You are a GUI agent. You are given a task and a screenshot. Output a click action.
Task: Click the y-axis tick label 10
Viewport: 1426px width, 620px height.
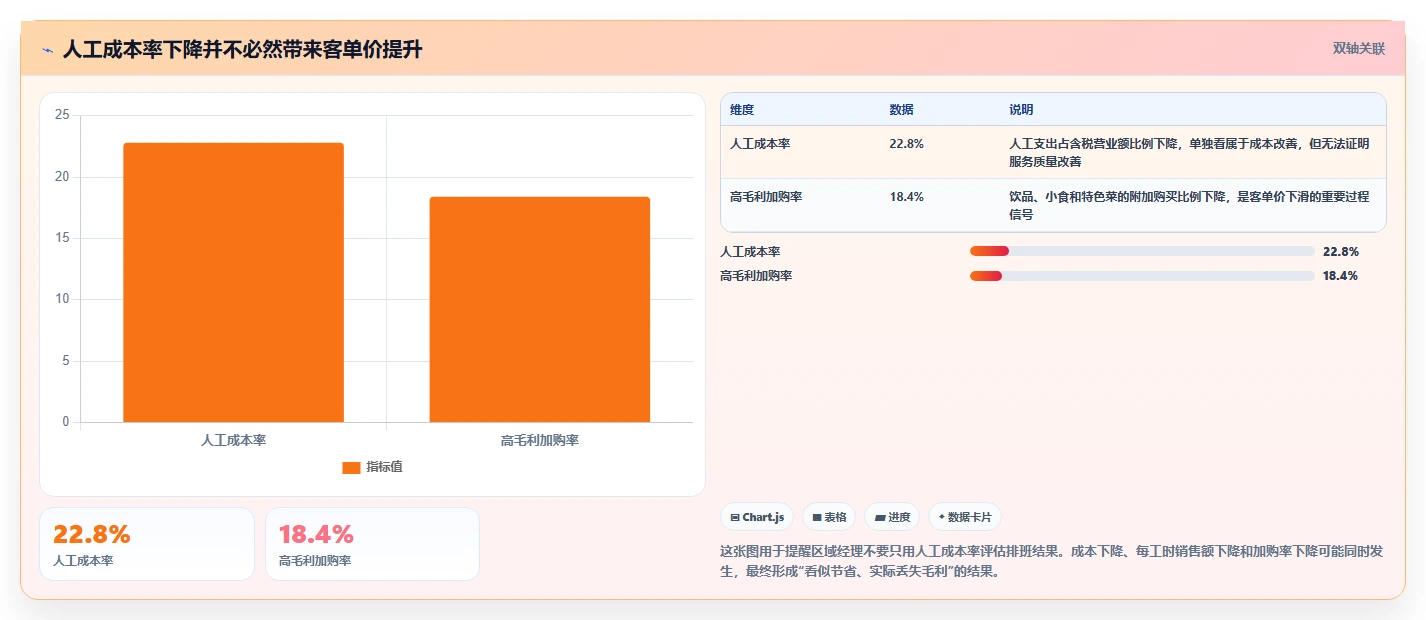click(x=62, y=299)
